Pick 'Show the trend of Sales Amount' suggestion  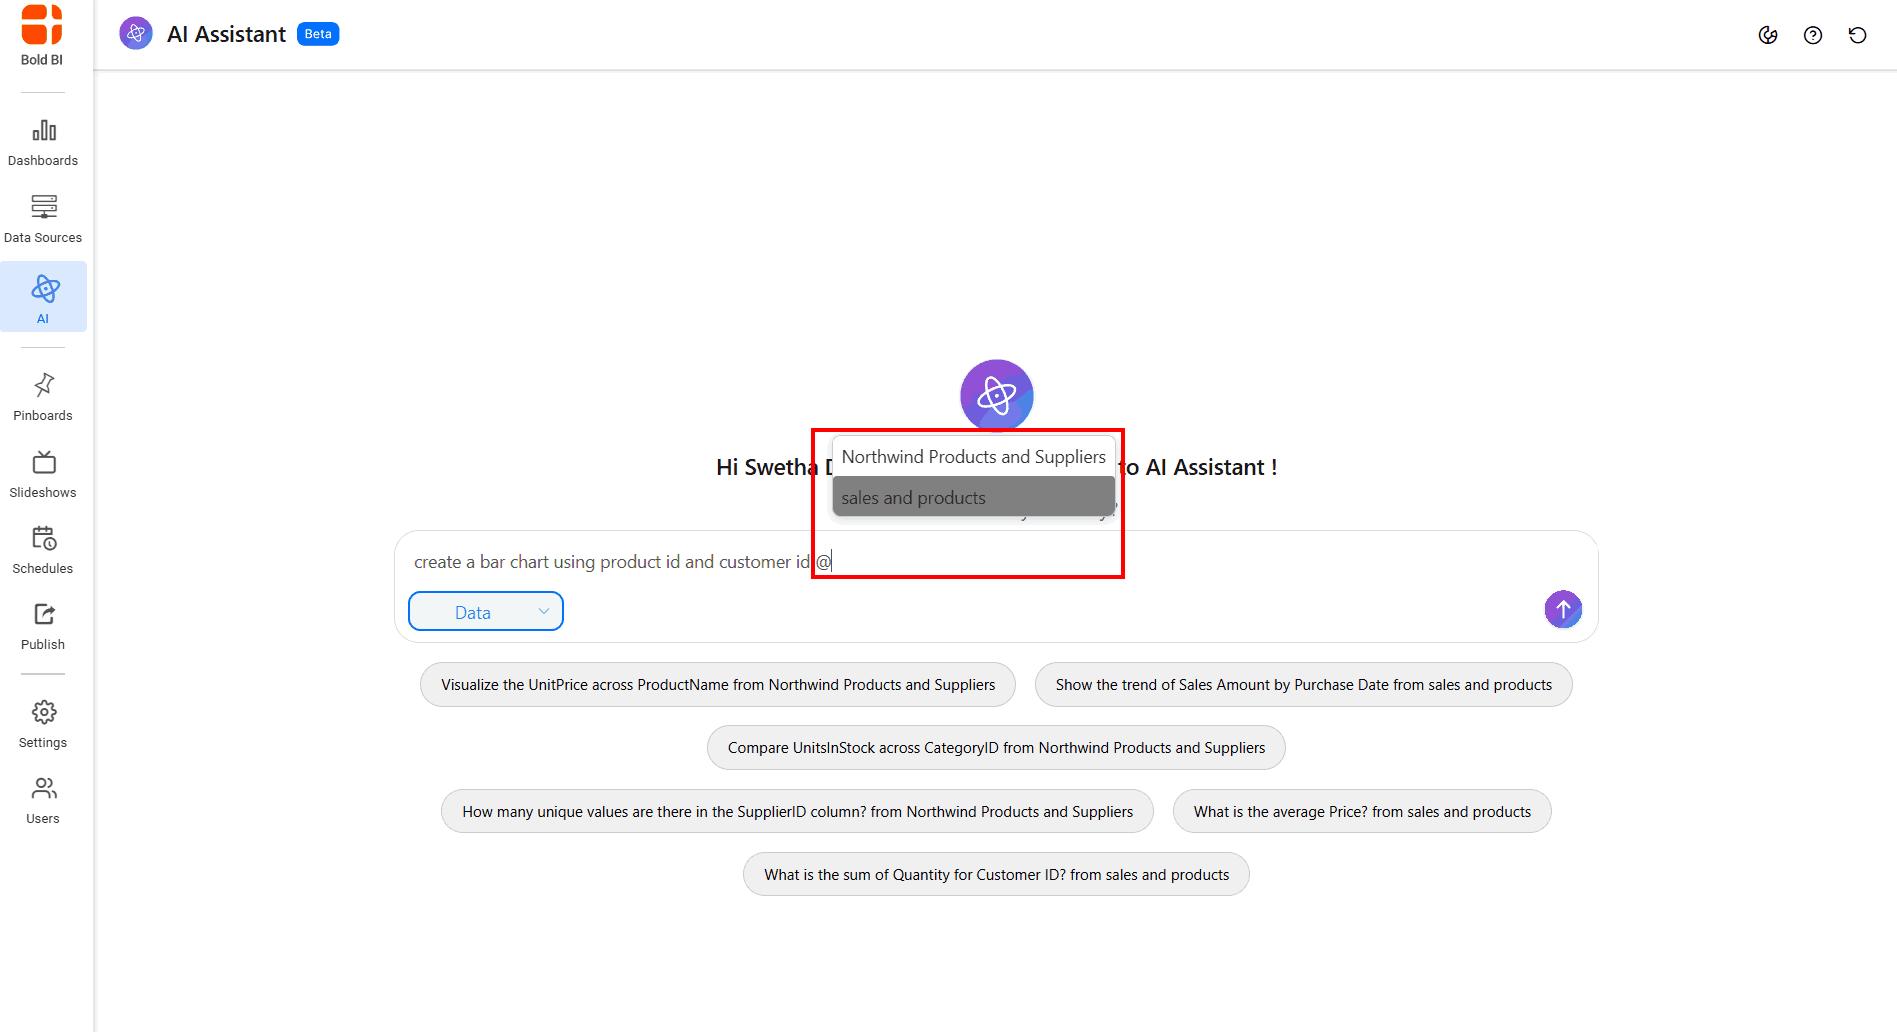1304,685
